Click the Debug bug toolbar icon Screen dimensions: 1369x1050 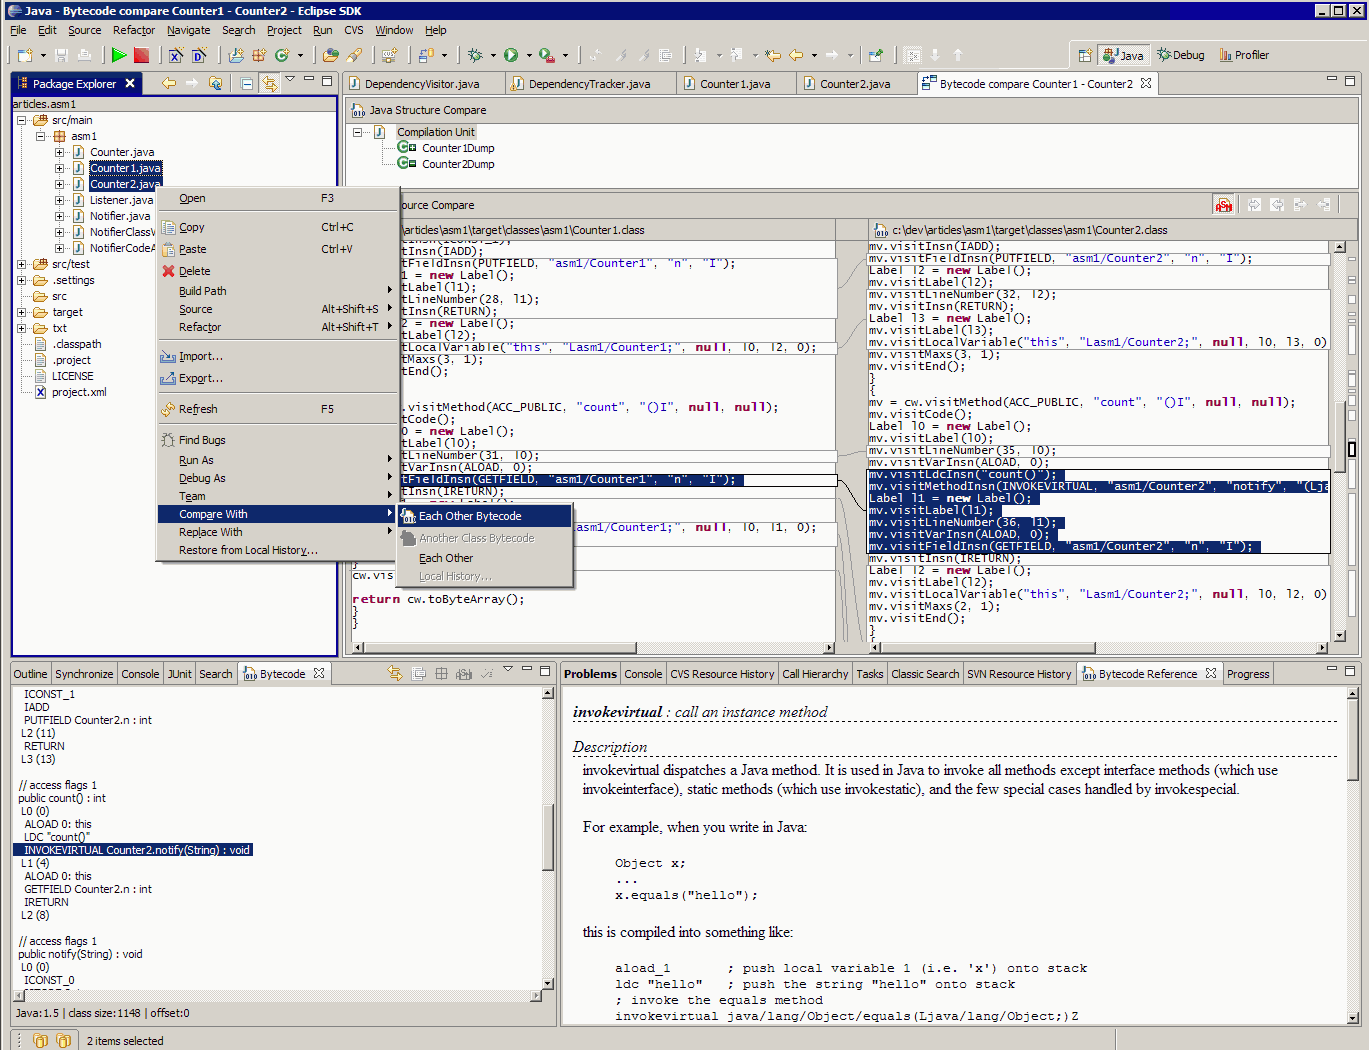click(476, 55)
